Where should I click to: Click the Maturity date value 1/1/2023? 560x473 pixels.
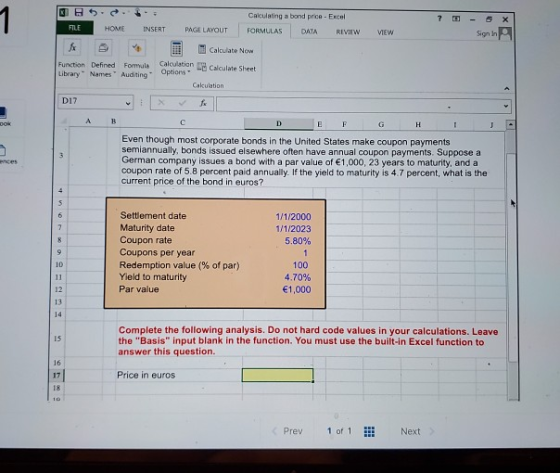[x=293, y=229]
